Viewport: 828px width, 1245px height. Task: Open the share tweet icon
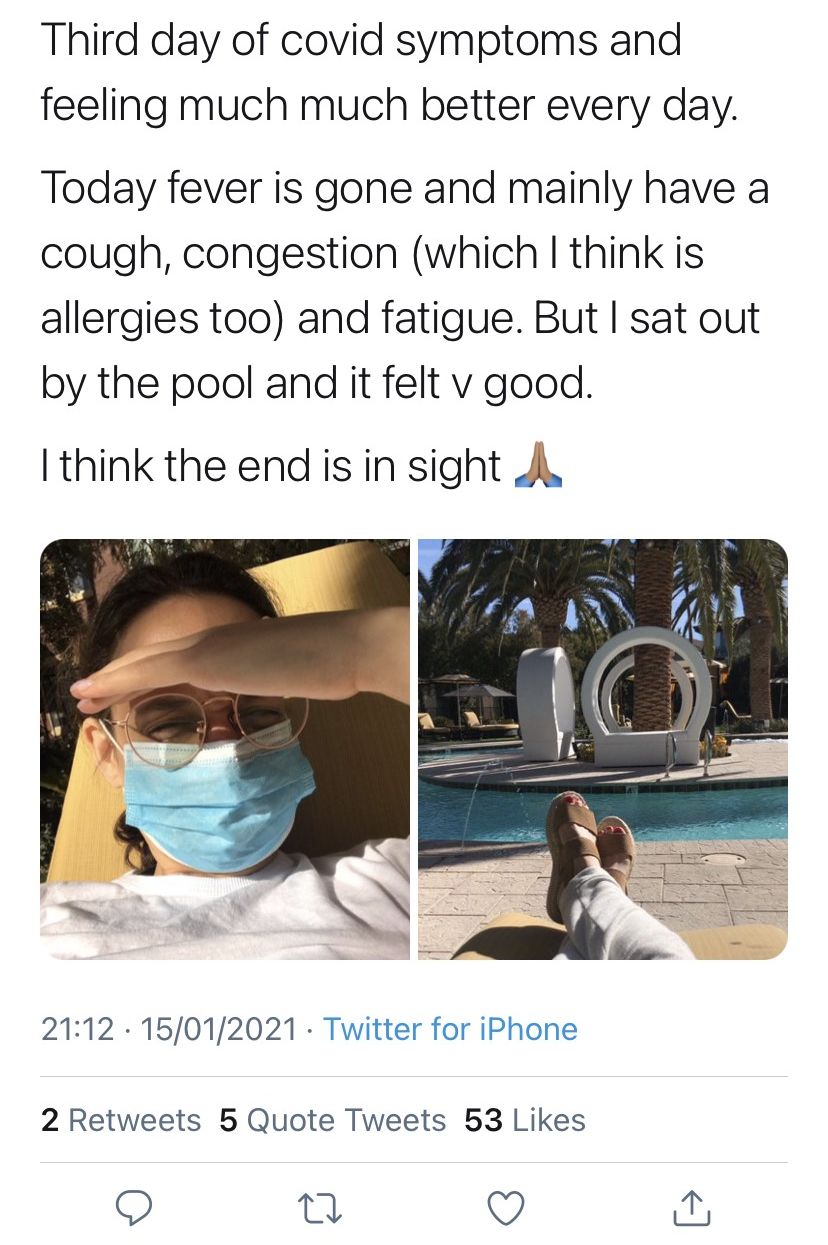click(693, 1209)
